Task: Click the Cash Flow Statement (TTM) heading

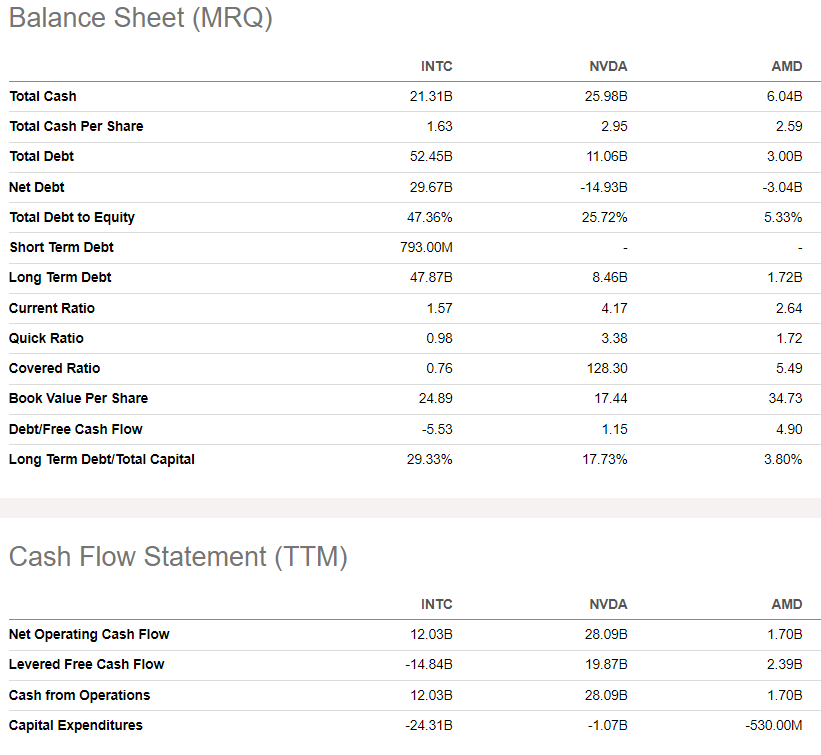Action: coord(178,557)
